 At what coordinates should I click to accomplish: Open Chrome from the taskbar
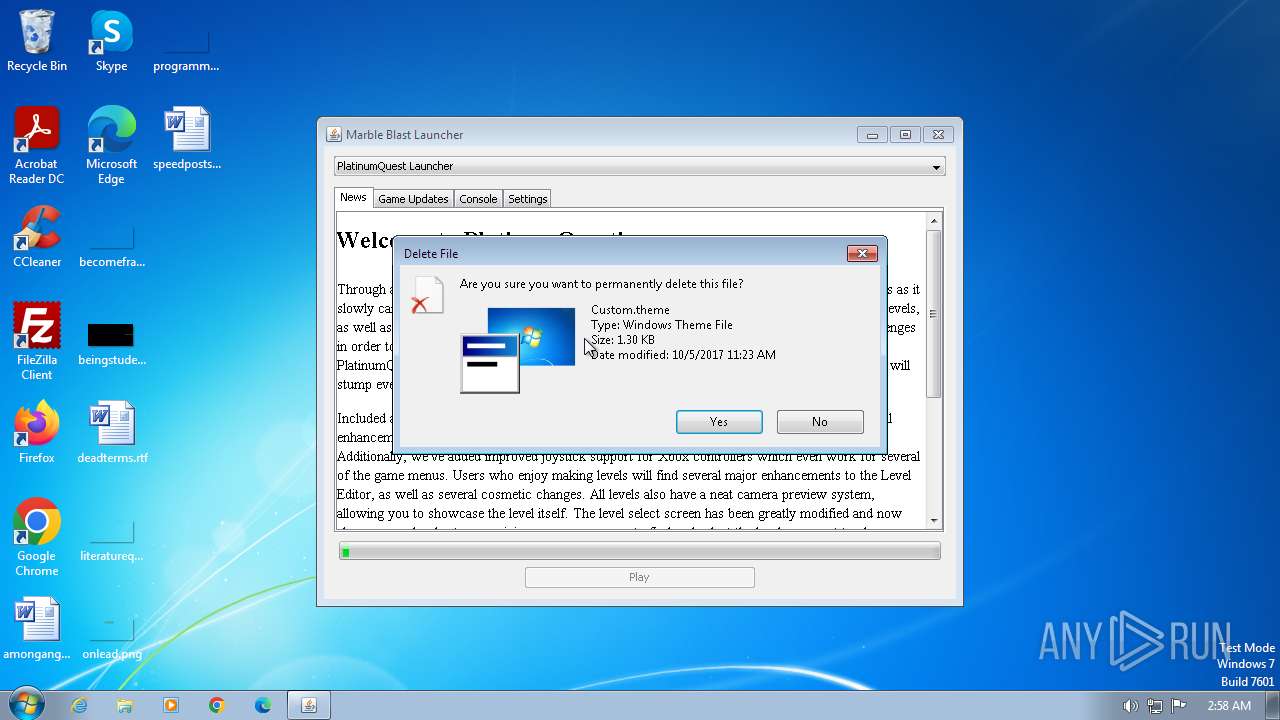[217, 705]
